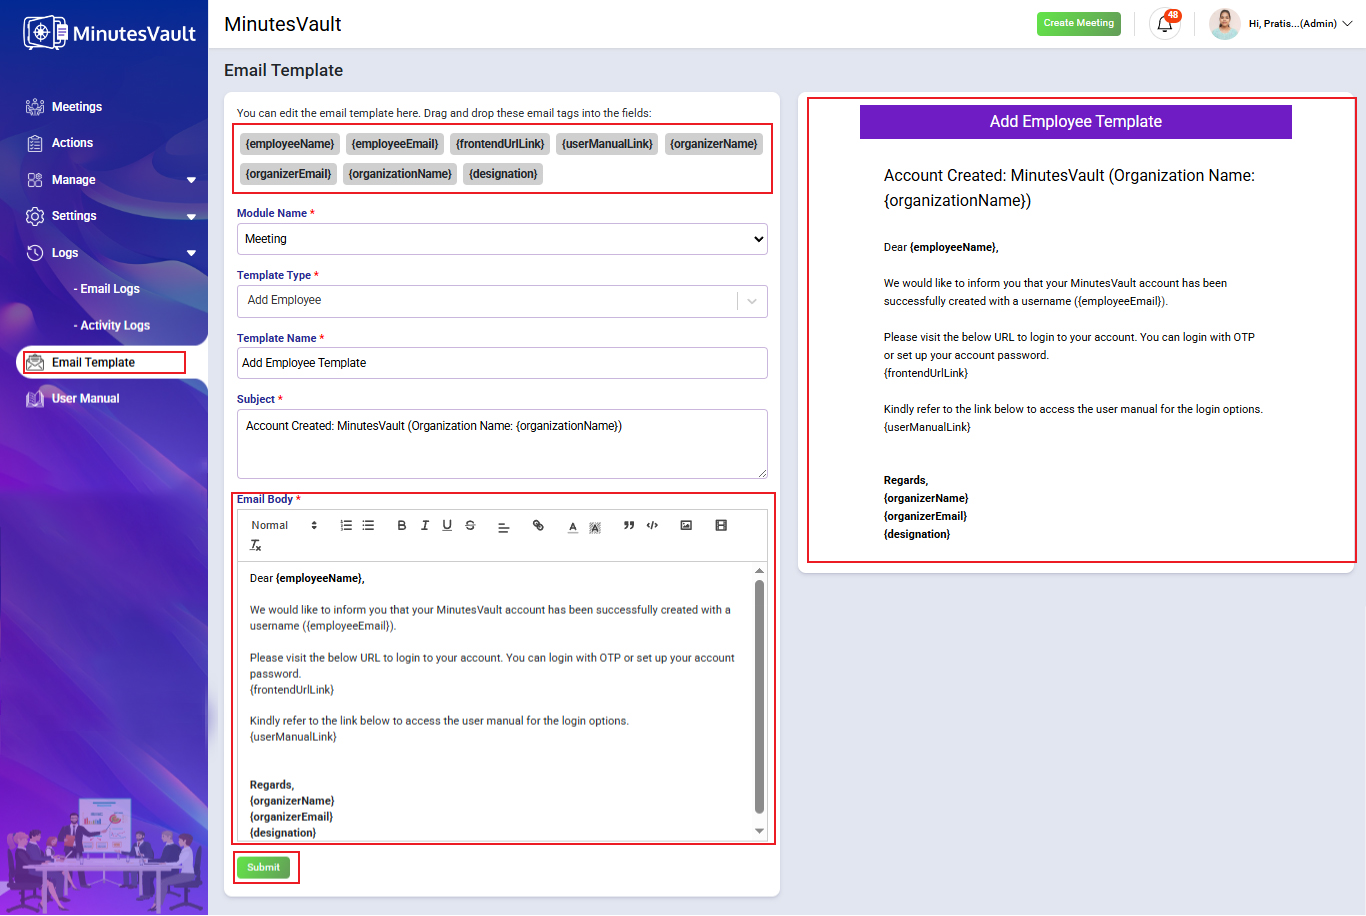
Task: Open the Meetings sidebar item
Action: 77,107
